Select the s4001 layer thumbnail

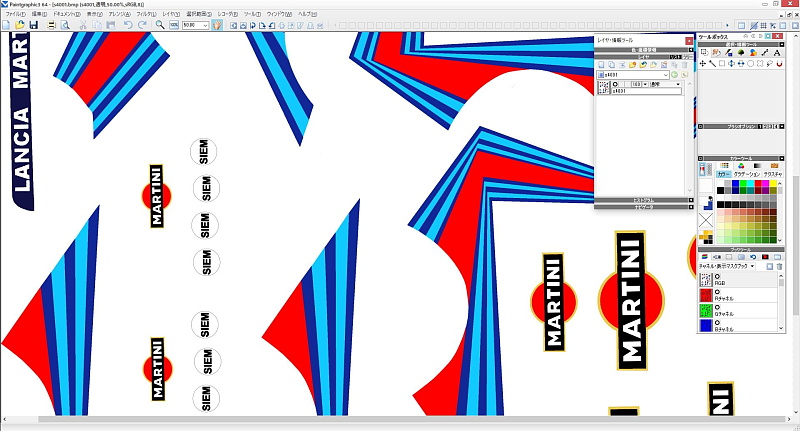click(603, 88)
